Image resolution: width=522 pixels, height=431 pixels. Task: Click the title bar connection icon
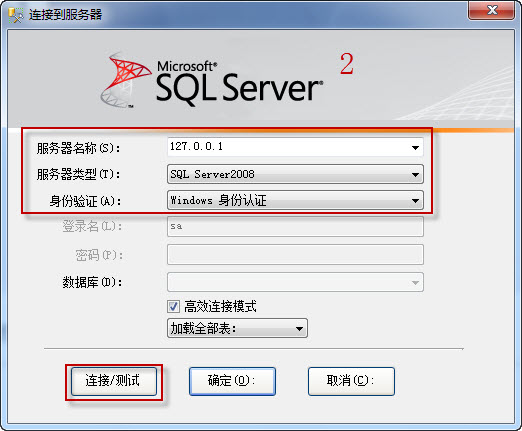[x=15, y=15]
